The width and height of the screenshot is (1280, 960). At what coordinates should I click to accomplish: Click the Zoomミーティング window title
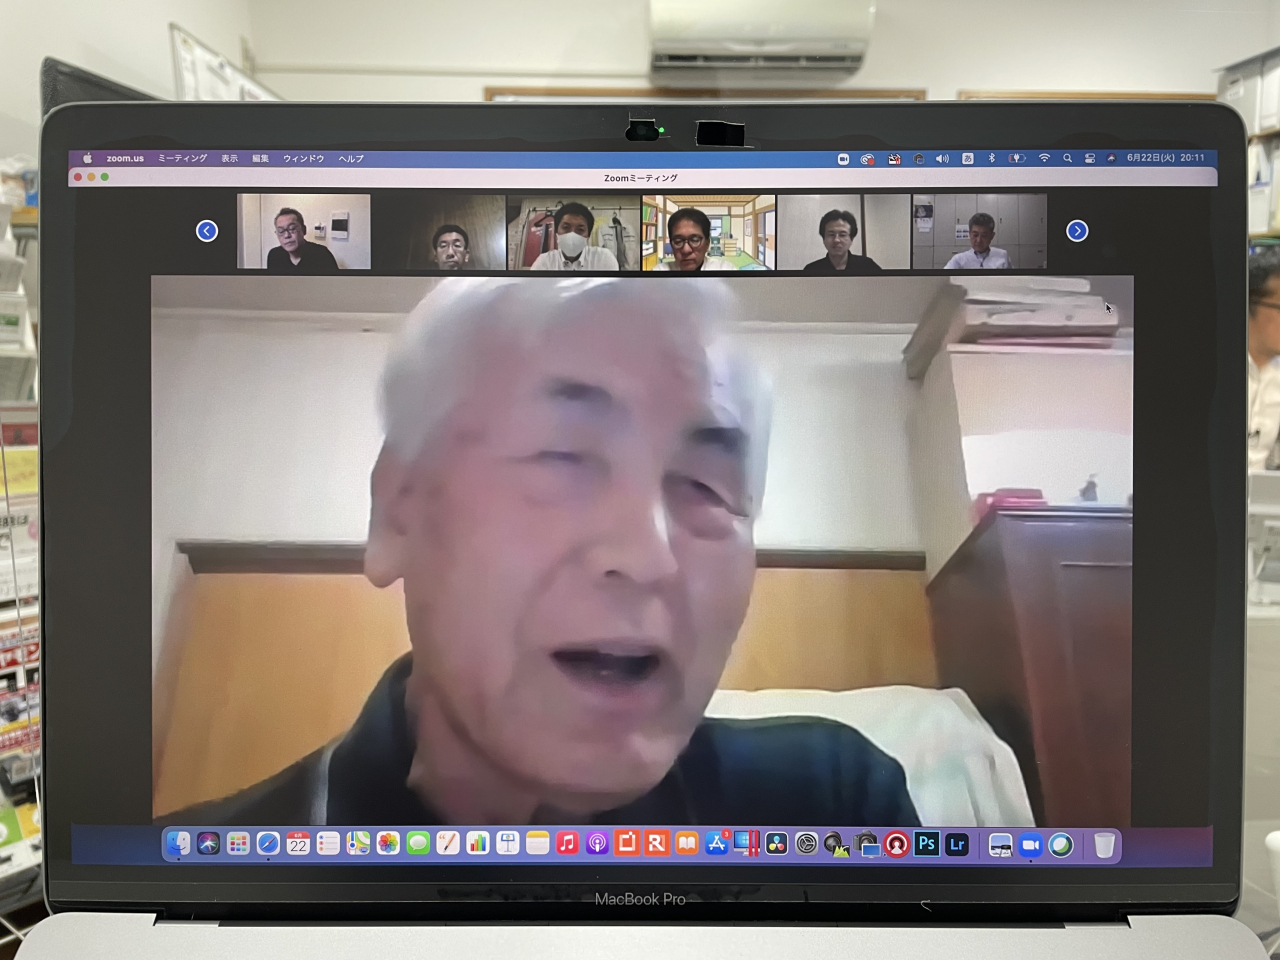641,178
